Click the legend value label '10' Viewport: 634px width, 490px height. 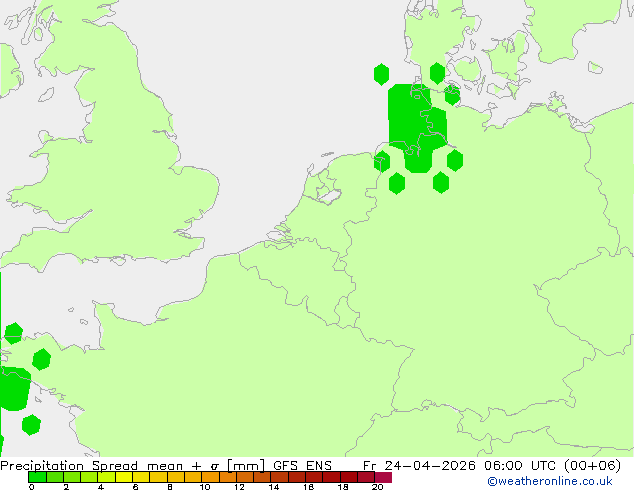pyautogui.click(x=205, y=486)
